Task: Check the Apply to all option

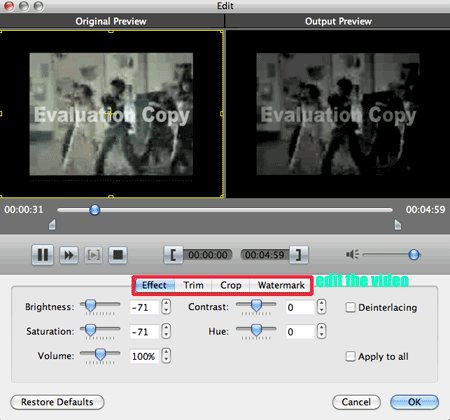Action: 350,356
